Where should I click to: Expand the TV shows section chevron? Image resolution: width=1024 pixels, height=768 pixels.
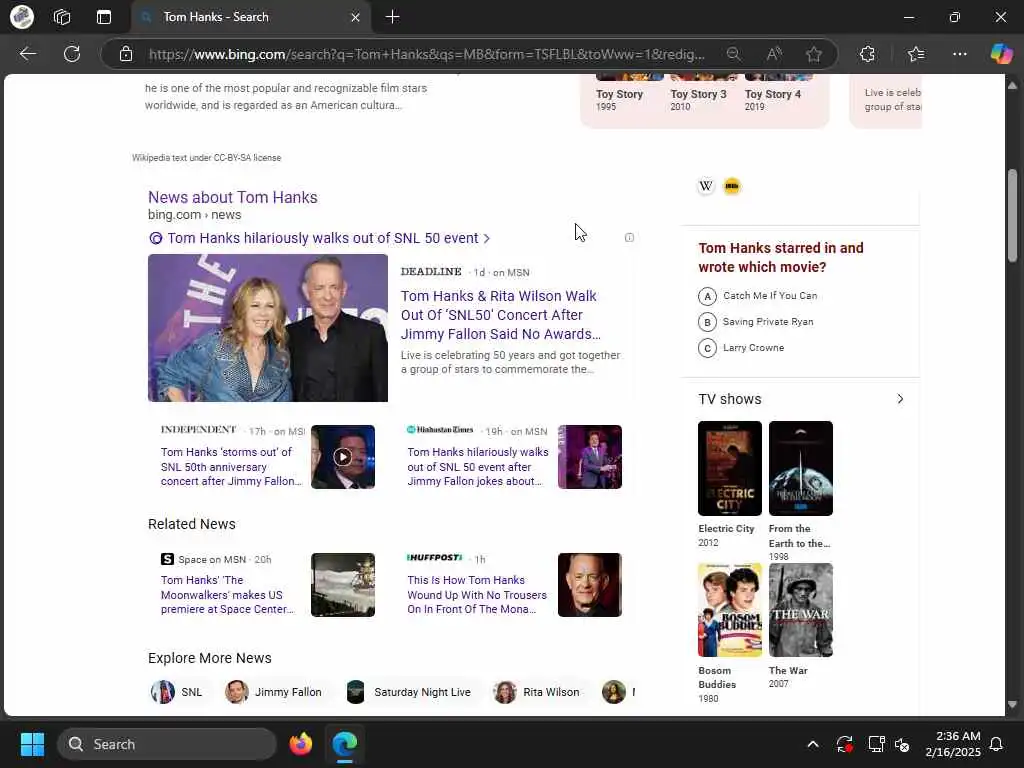(x=900, y=399)
